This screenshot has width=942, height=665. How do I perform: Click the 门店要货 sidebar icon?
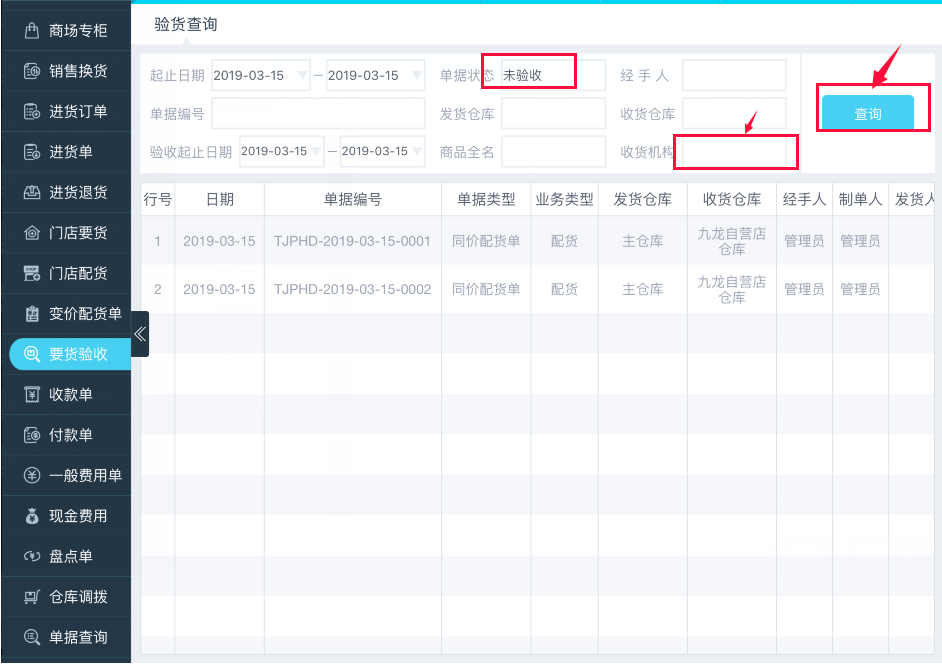[x=32, y=232]
